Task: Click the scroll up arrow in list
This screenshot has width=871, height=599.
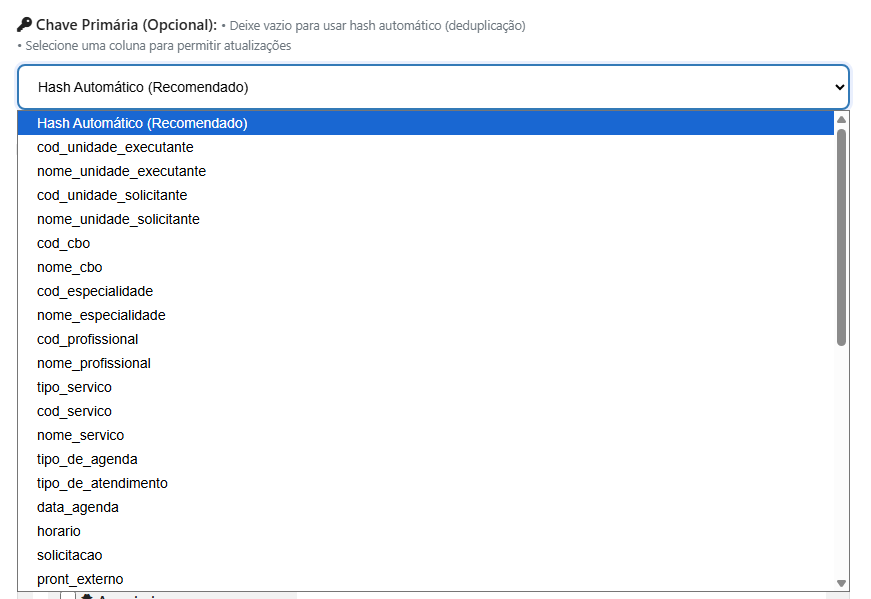Action: pyautogui.click(x=841, y=119)
